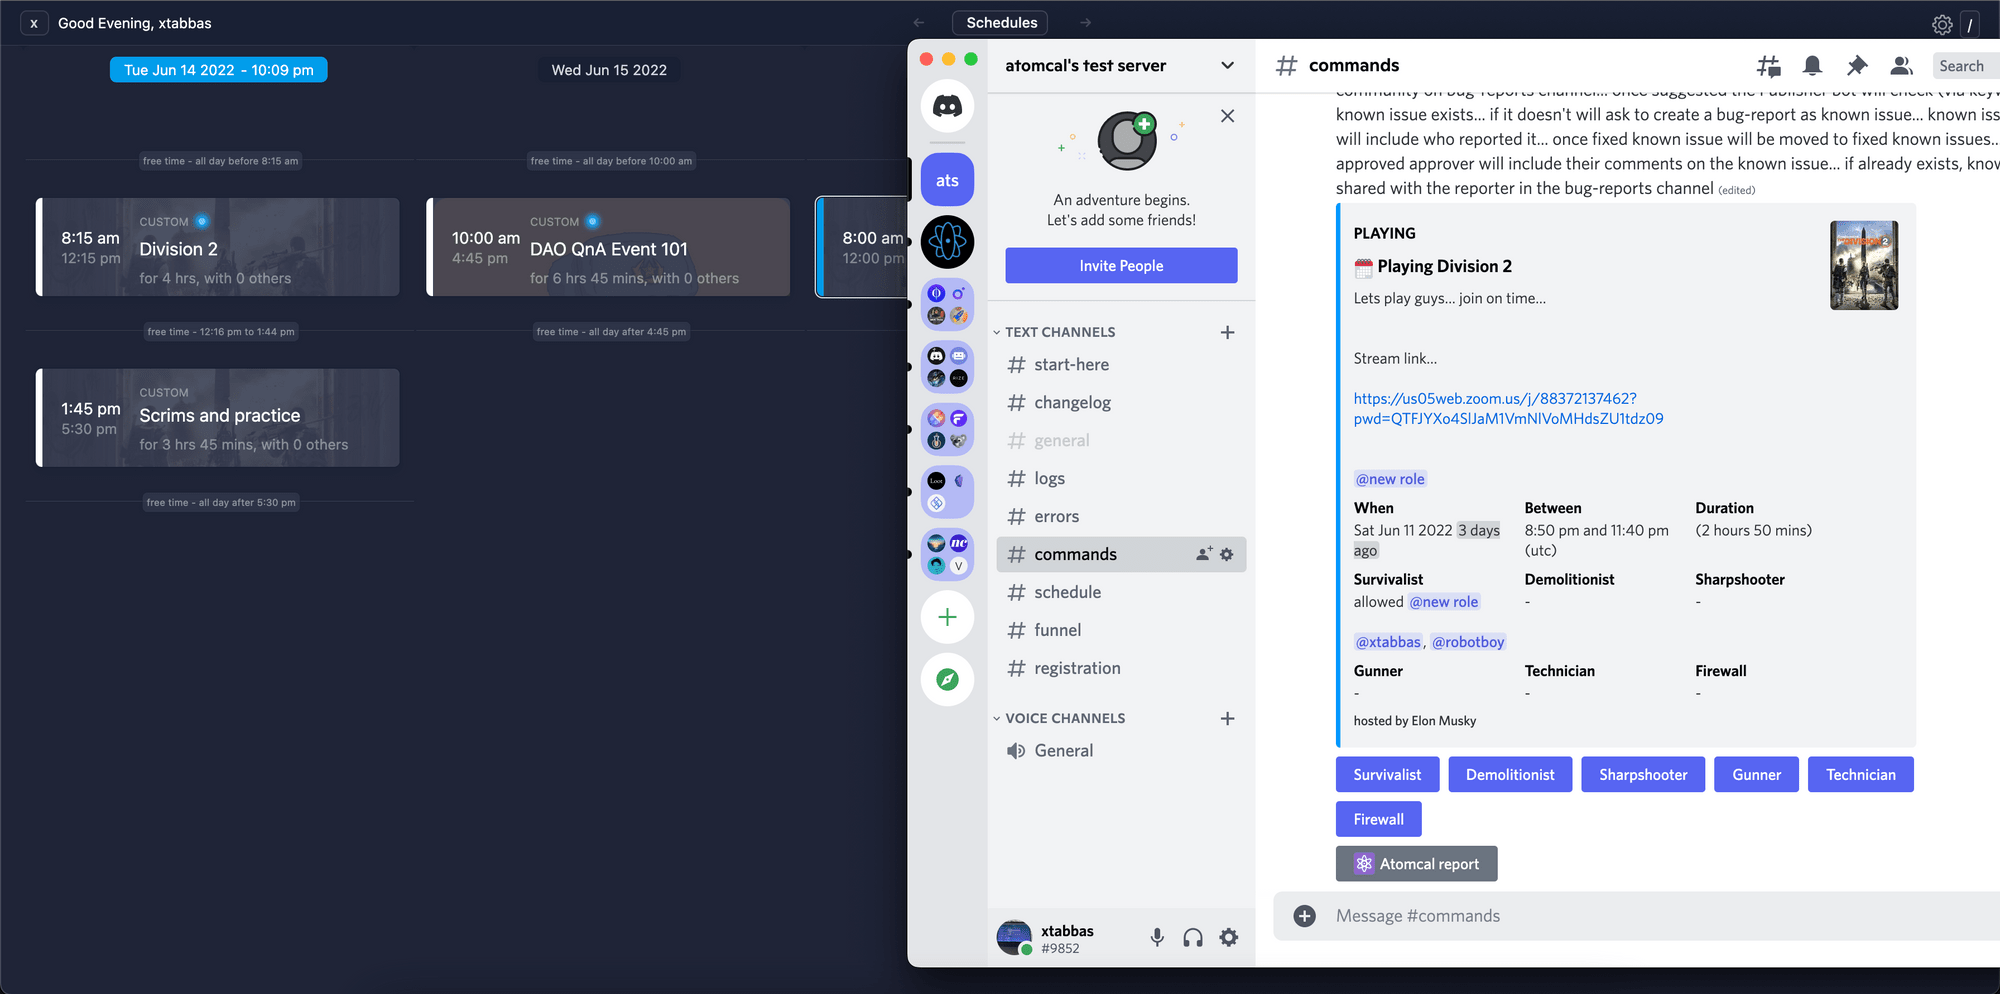This screenshot has height=994, width=2000.
Task: Dismiss the invite friends card
Action: click(x=1228, y=116)
